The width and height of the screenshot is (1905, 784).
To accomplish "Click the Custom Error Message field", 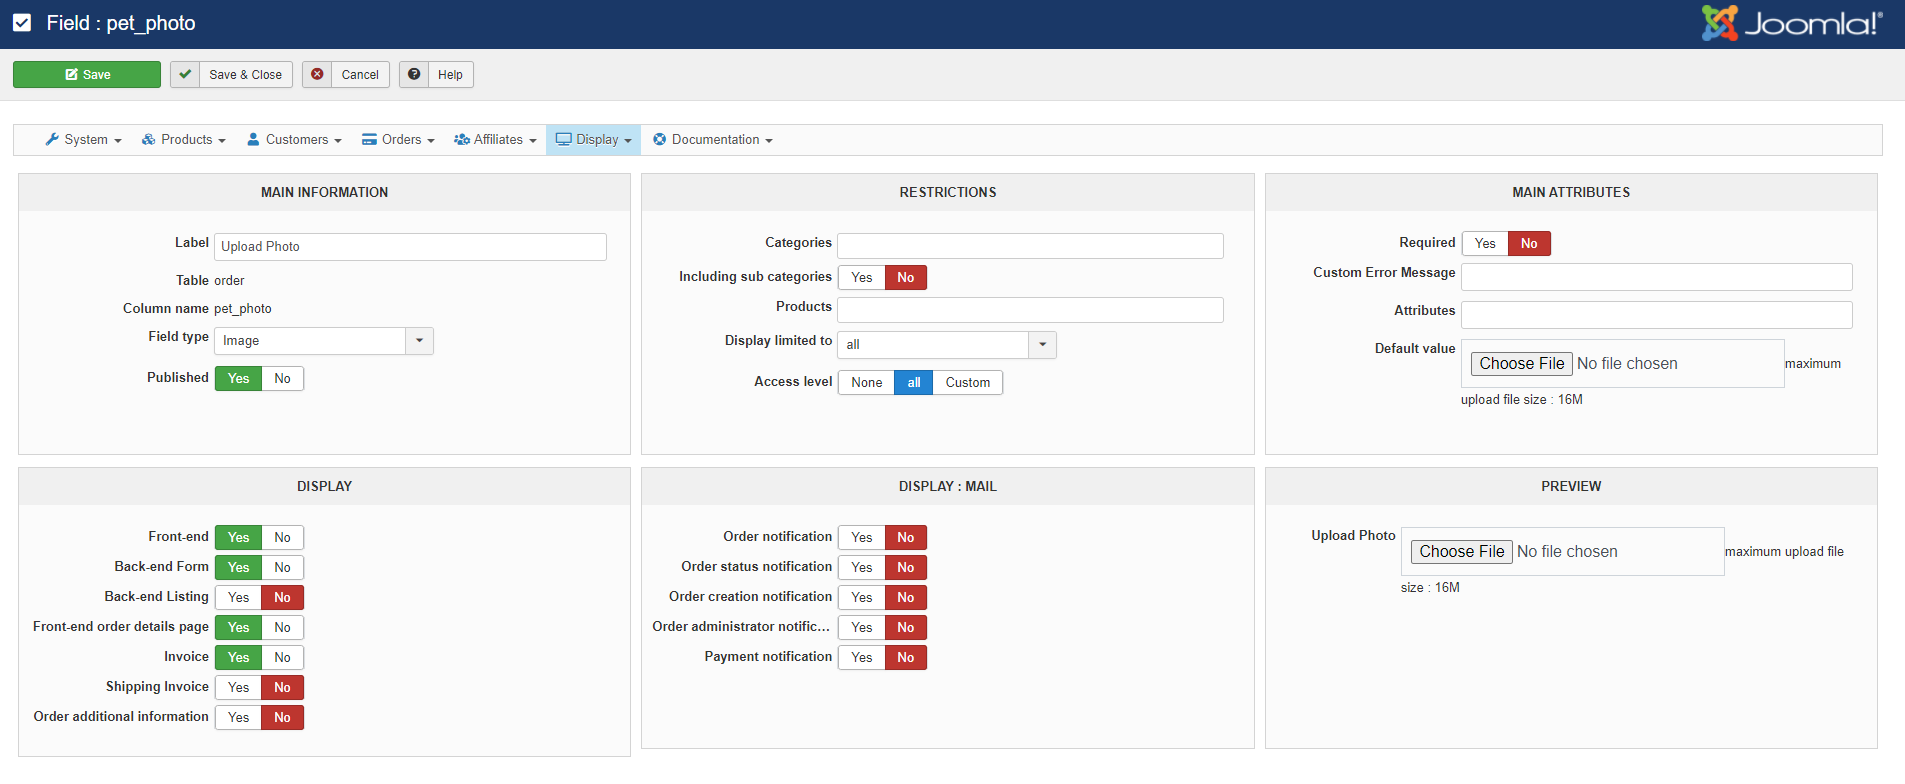I will click(1656, 277).
